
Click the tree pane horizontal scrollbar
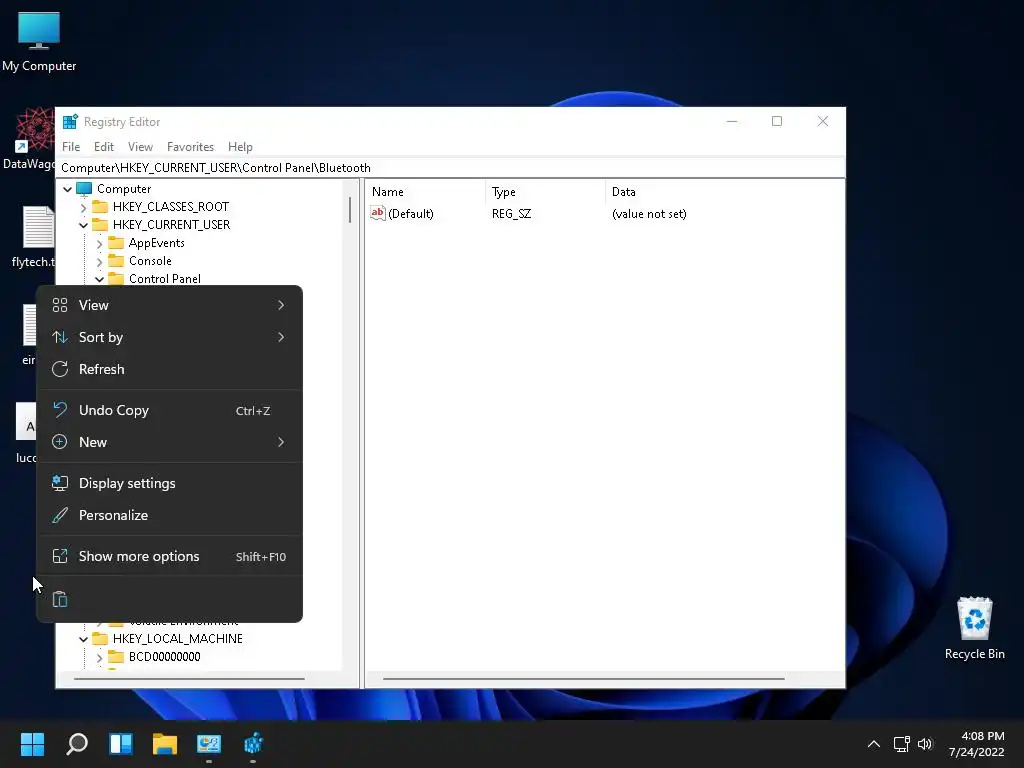189,679
